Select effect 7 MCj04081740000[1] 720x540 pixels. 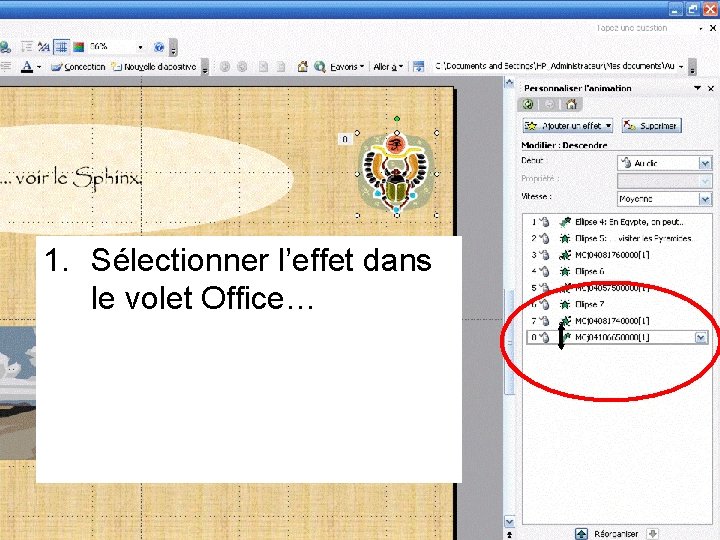[618, 321]
